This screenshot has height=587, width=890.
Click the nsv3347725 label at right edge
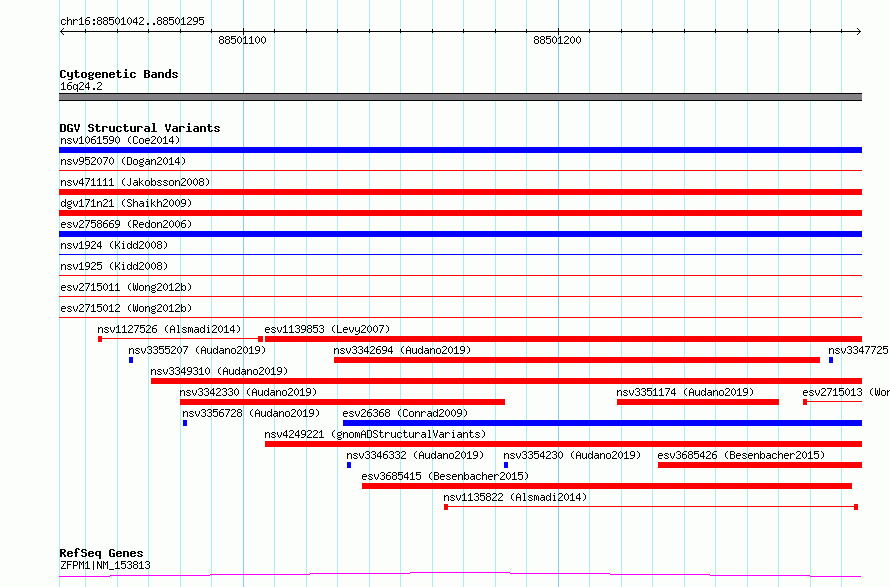click(858, 350)
